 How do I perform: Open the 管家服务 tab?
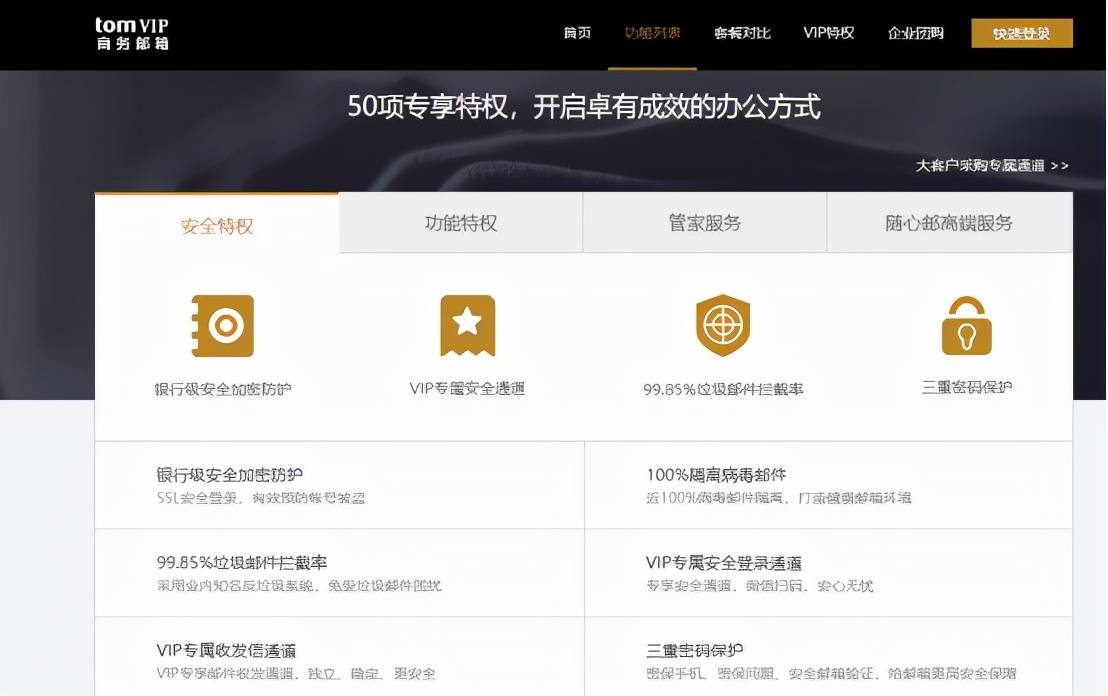(x=704, y=222)
